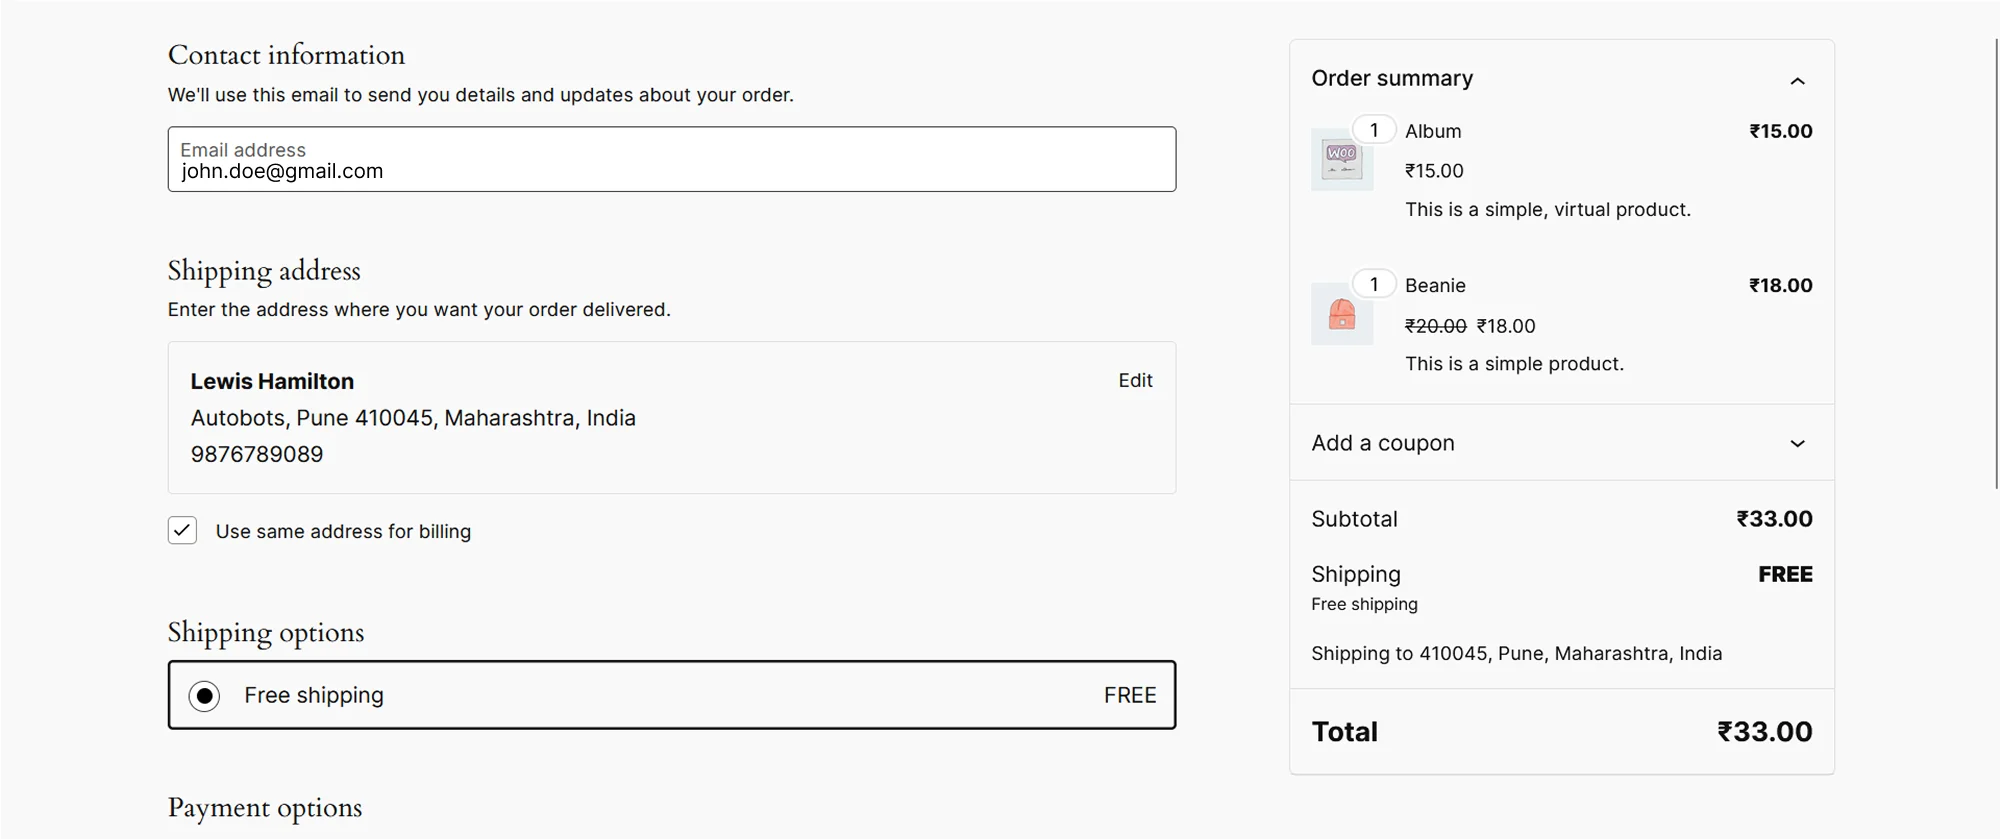Click the Beanie product name
This screenshot has width=2000, height=840.
1434,285
